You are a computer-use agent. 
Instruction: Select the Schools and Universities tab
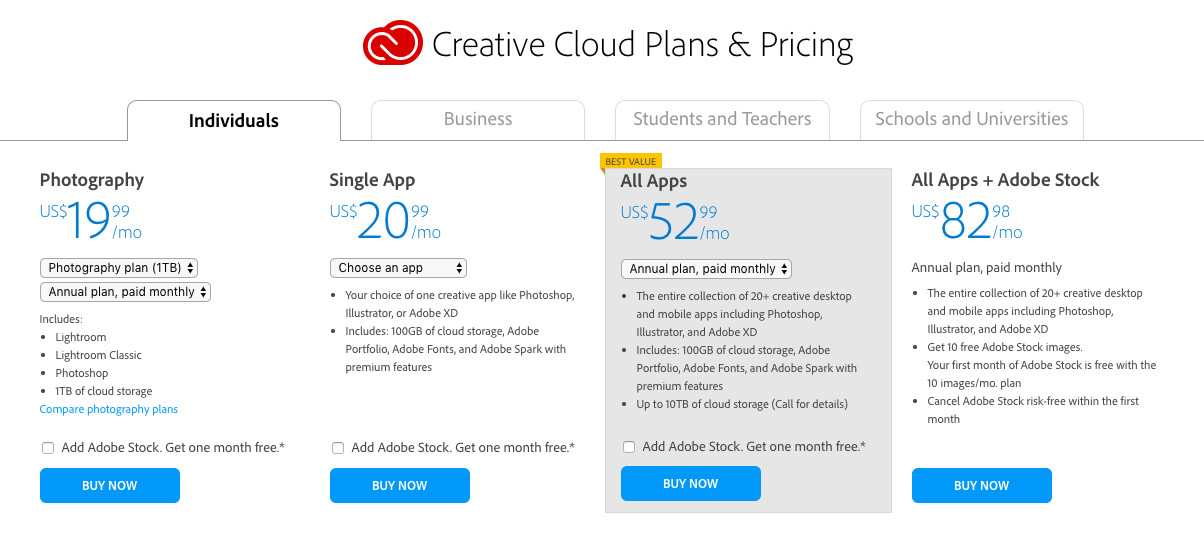click(971, 119)
